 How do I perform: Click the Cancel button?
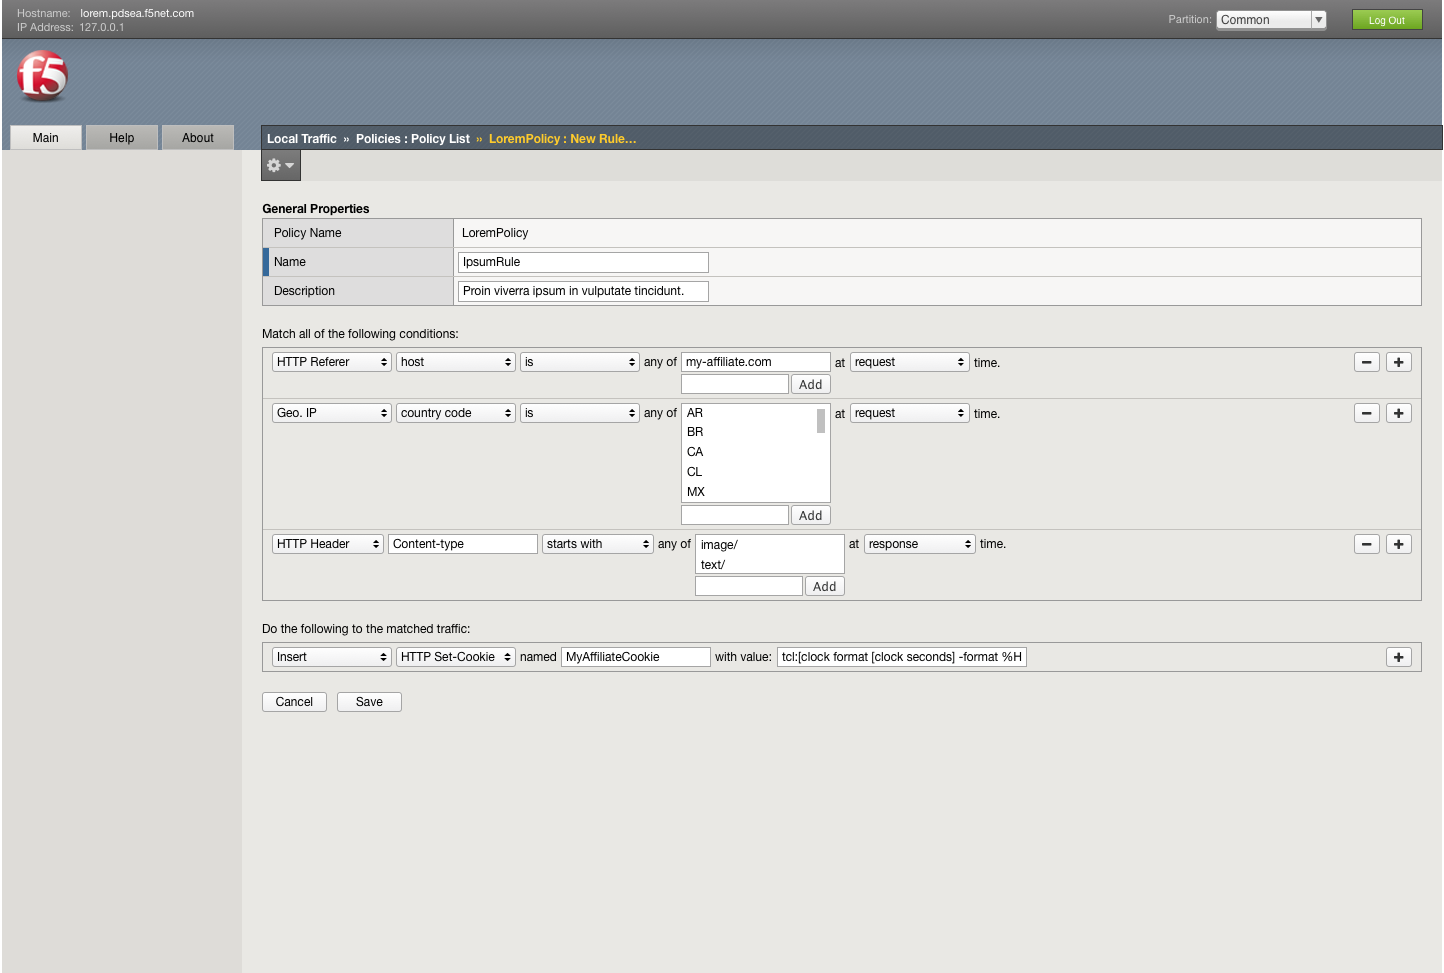coord(294,702)
